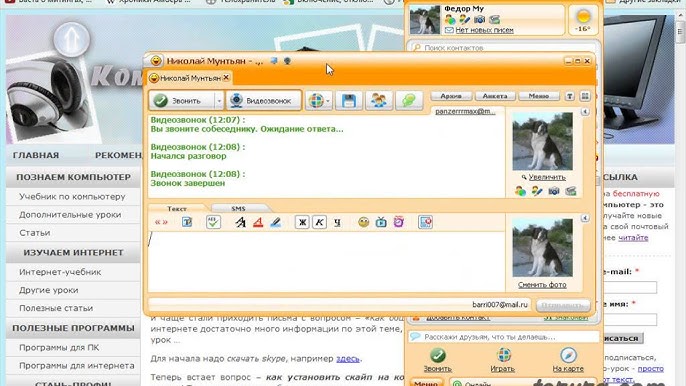Click the webcam icon in chat title bar

pyautogui.click(x=287, y=61)
